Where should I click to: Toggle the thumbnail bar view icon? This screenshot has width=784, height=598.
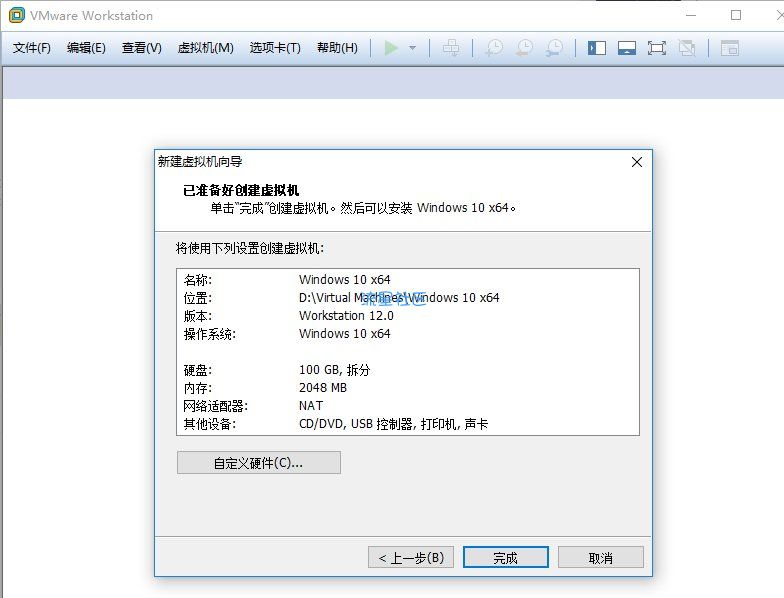(x=626, y=48)
